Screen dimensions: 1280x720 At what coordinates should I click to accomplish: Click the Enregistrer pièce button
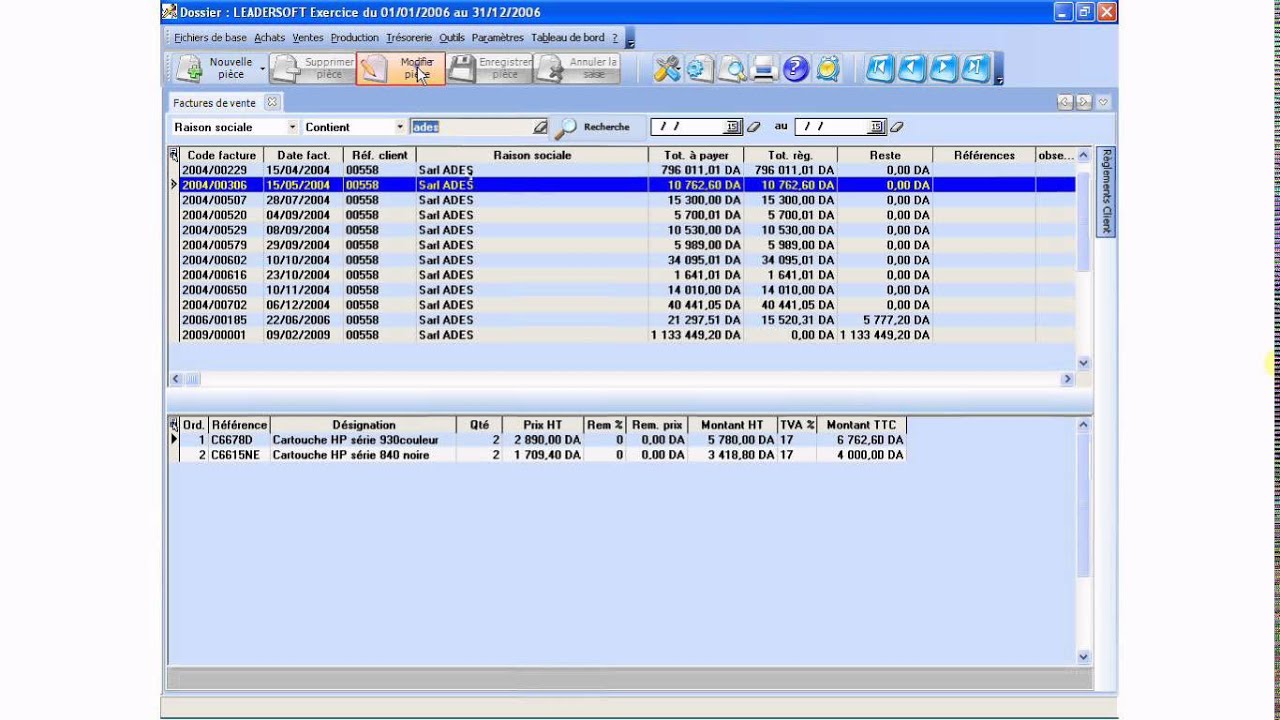click(x=489, y=68)
